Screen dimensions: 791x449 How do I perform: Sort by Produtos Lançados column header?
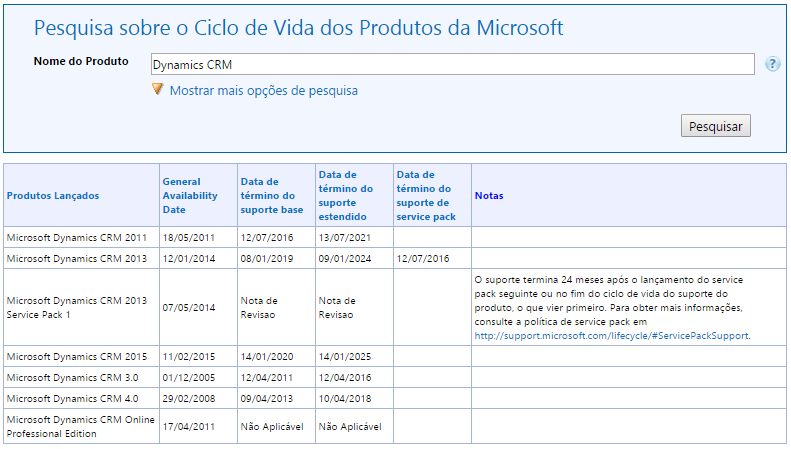tap(53, 196)
